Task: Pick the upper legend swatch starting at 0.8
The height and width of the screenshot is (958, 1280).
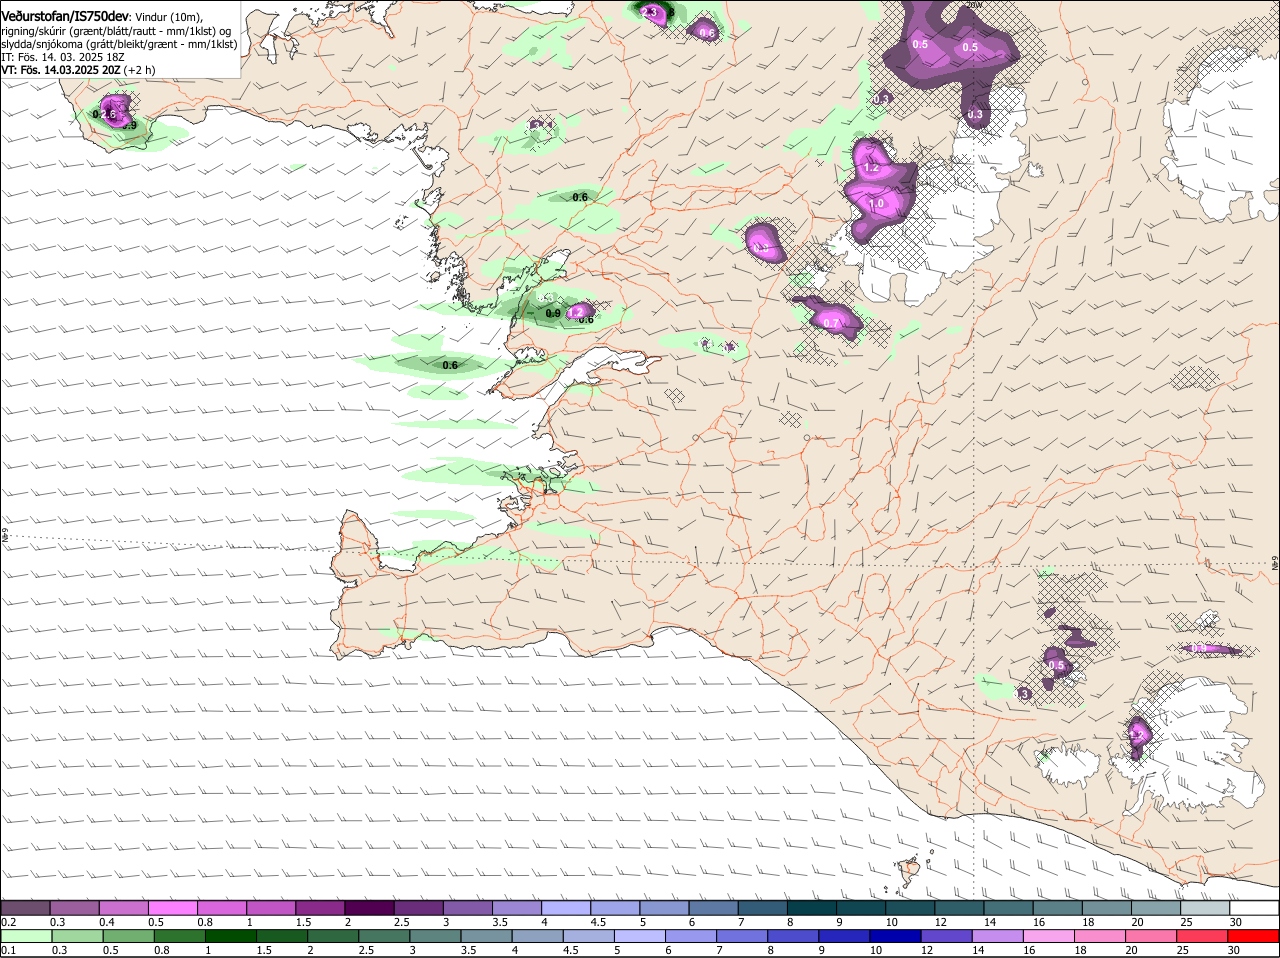Action: point(222,907)
